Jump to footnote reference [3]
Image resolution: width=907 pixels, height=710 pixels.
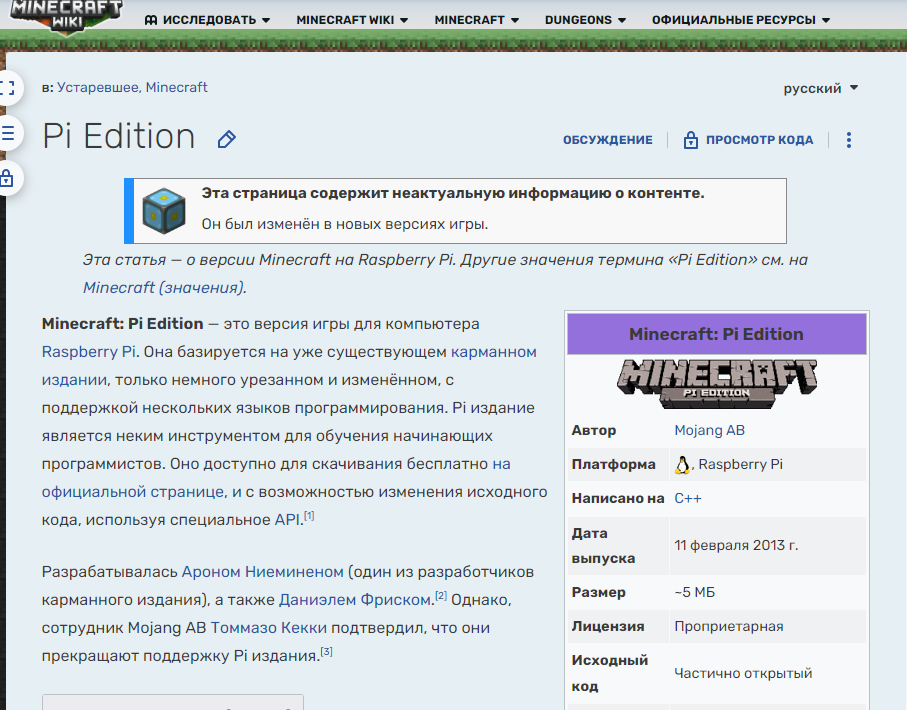click(x=327, y=652)
